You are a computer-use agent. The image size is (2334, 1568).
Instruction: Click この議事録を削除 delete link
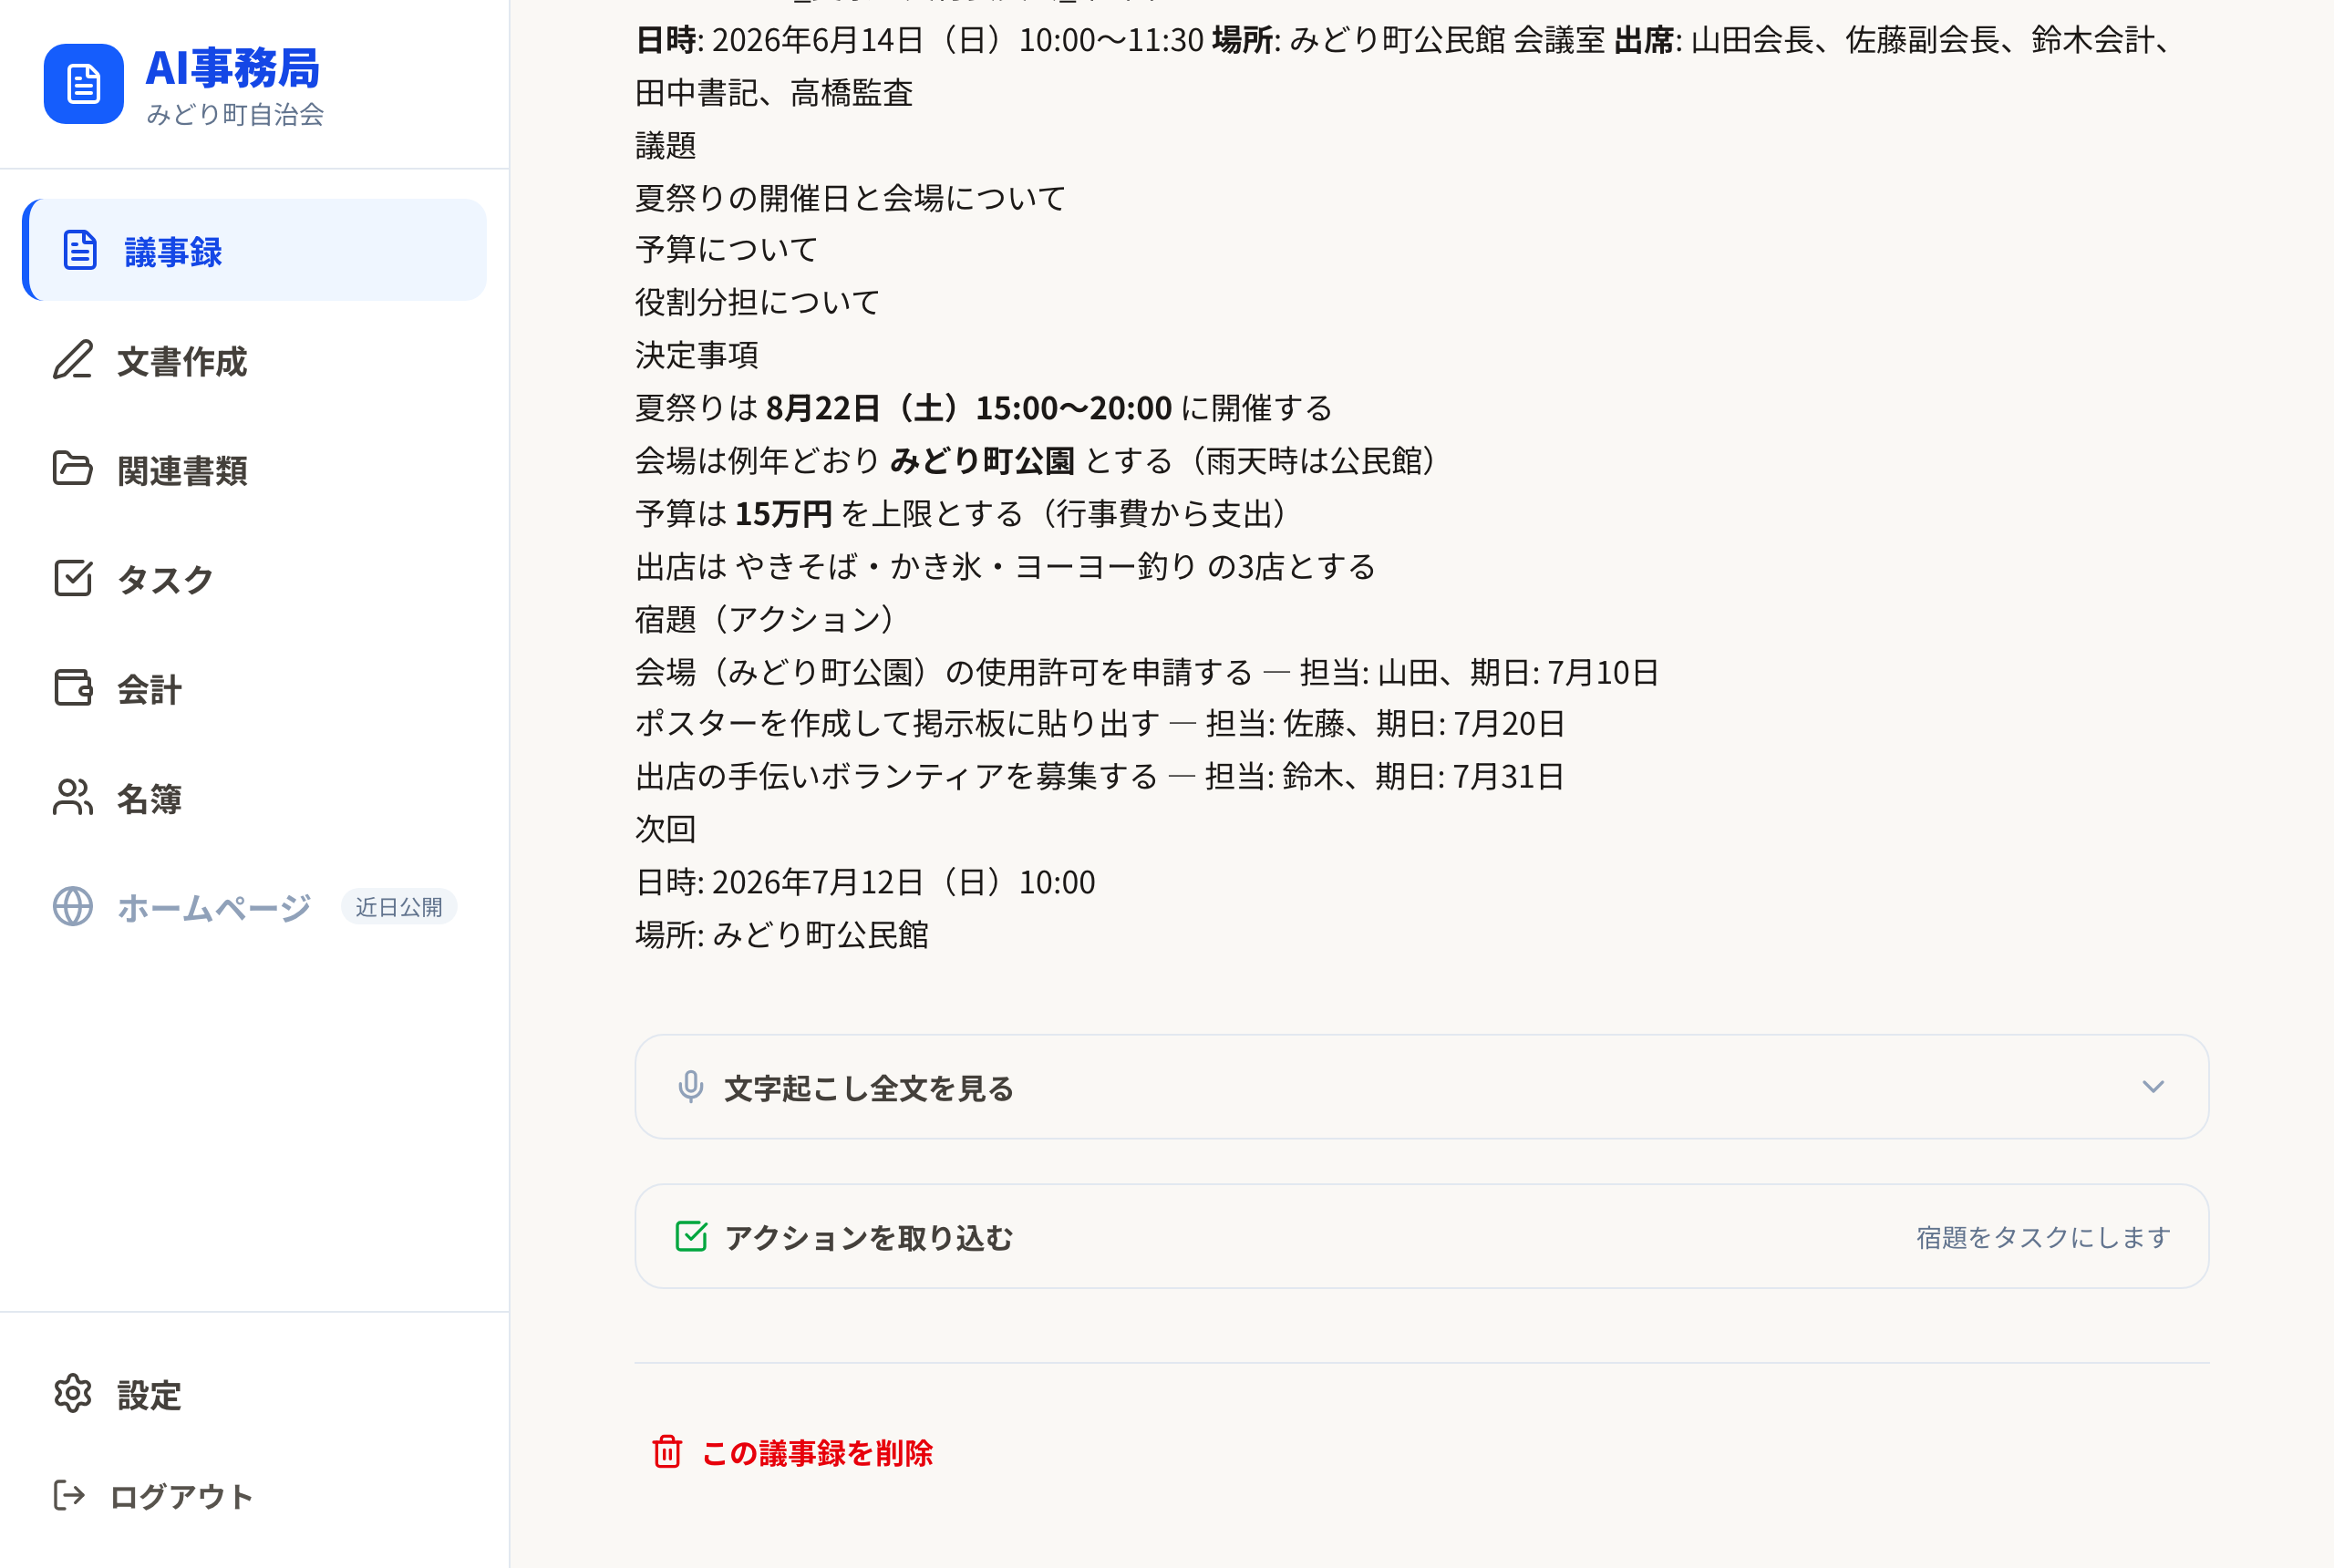[792, 1452]
